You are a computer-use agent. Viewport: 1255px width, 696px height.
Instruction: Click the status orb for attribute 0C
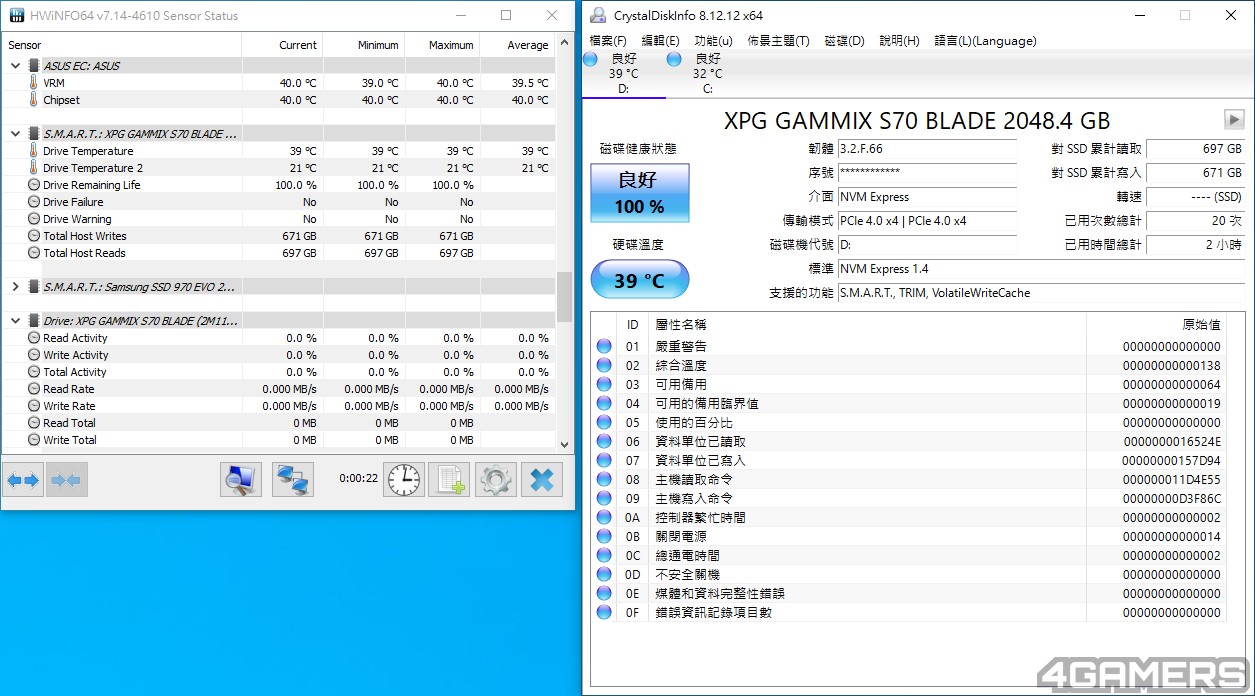click(x=604, y=555)
